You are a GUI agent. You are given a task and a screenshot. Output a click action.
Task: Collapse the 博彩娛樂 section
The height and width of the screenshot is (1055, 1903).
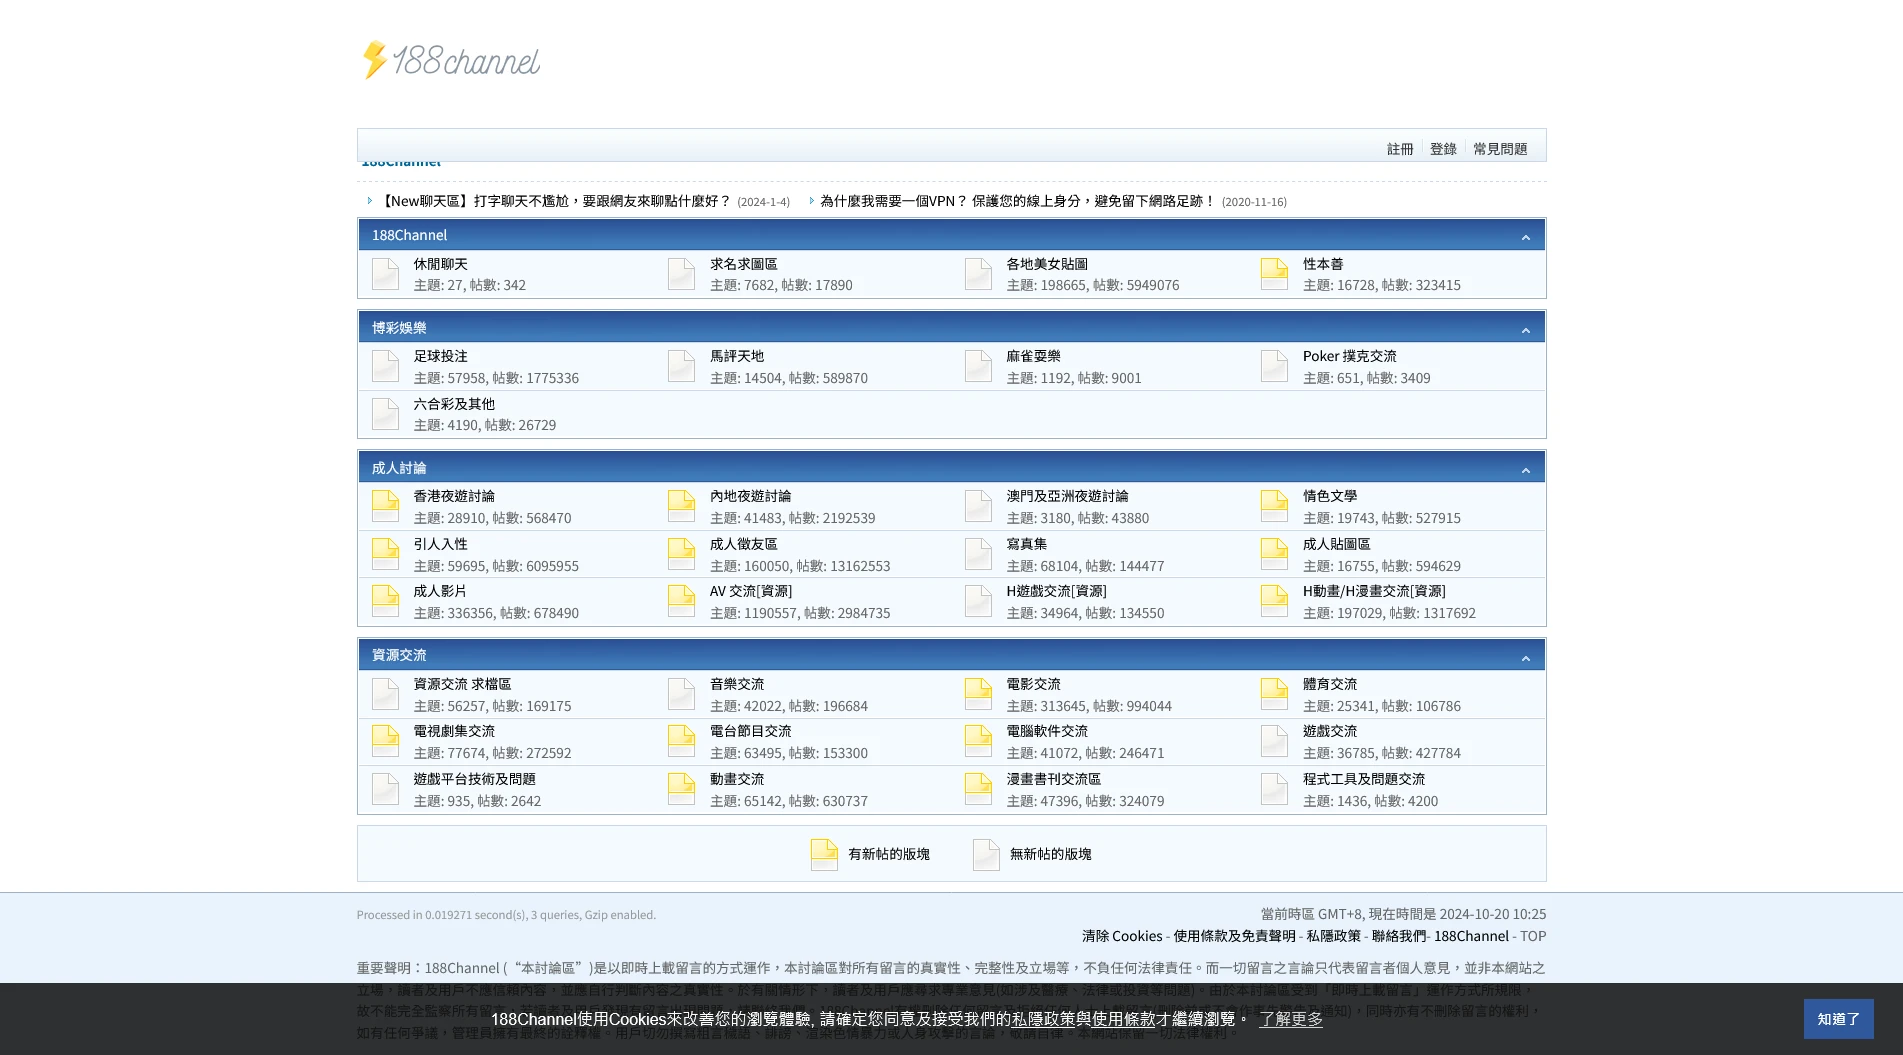(1525, 330)
